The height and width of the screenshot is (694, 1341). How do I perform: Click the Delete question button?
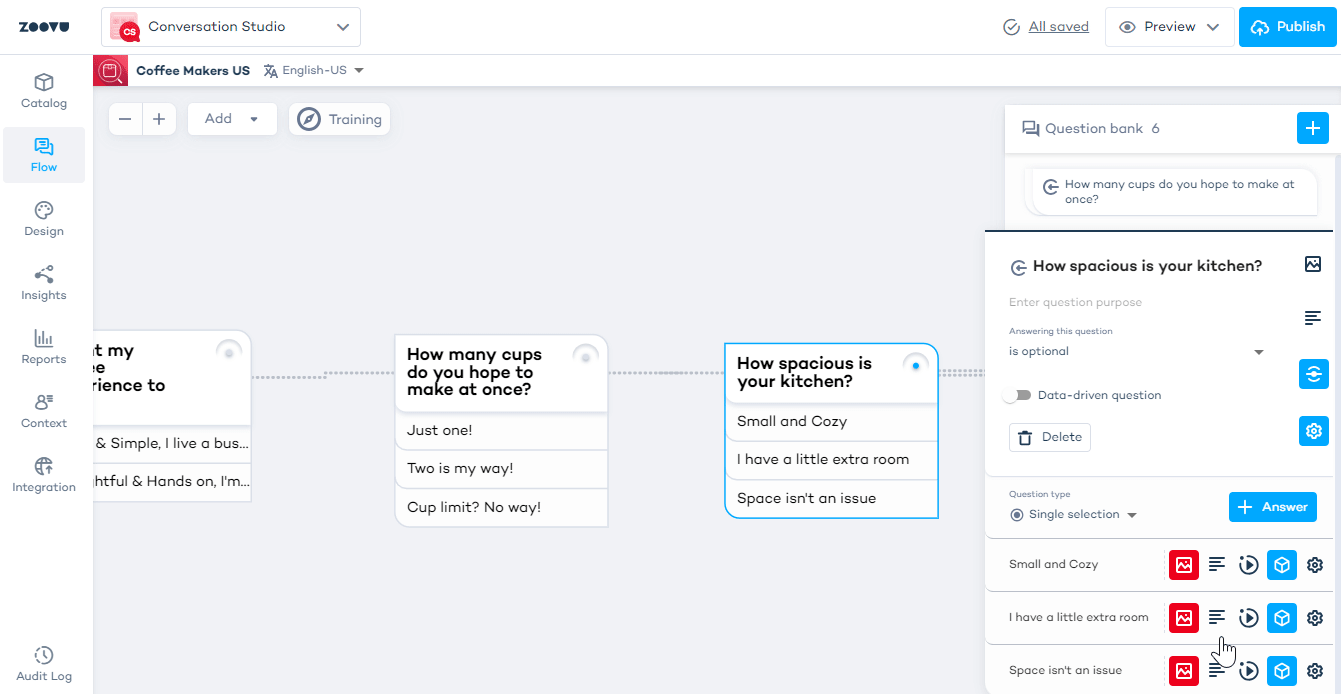click(x=1049, y=437)
